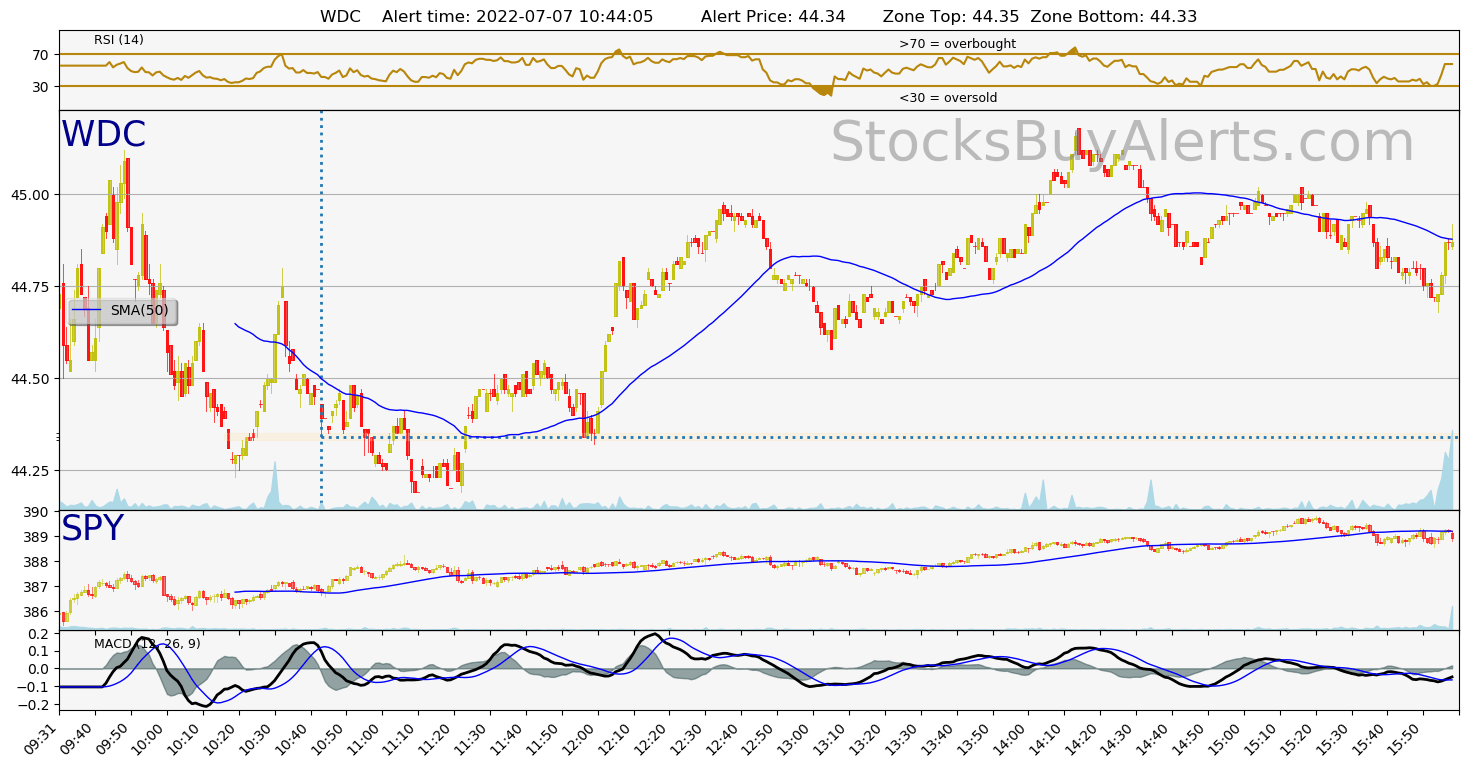Click the Zone Bottom: 44.33 title text
Screen dimensions: 1474x768
pyautogui.click(x=1113, y=17)
